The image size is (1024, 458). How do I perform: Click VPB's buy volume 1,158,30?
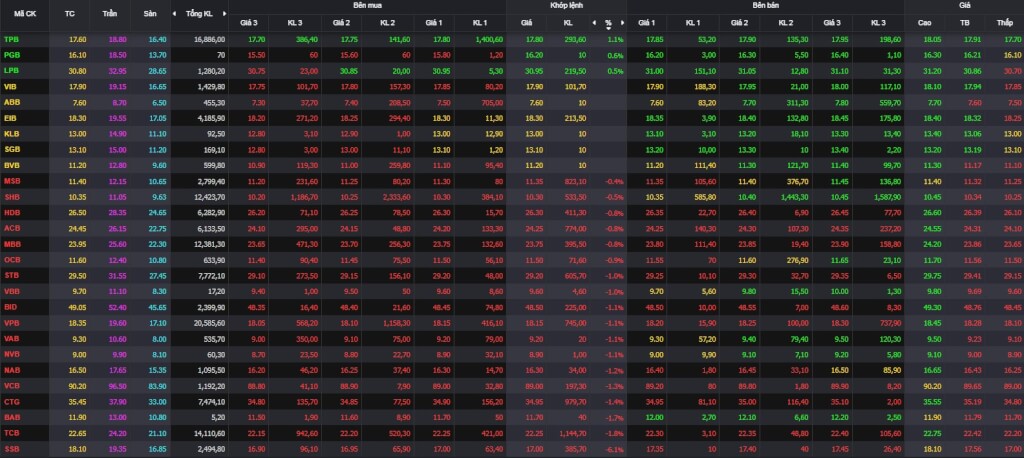[x=396, y=323]
